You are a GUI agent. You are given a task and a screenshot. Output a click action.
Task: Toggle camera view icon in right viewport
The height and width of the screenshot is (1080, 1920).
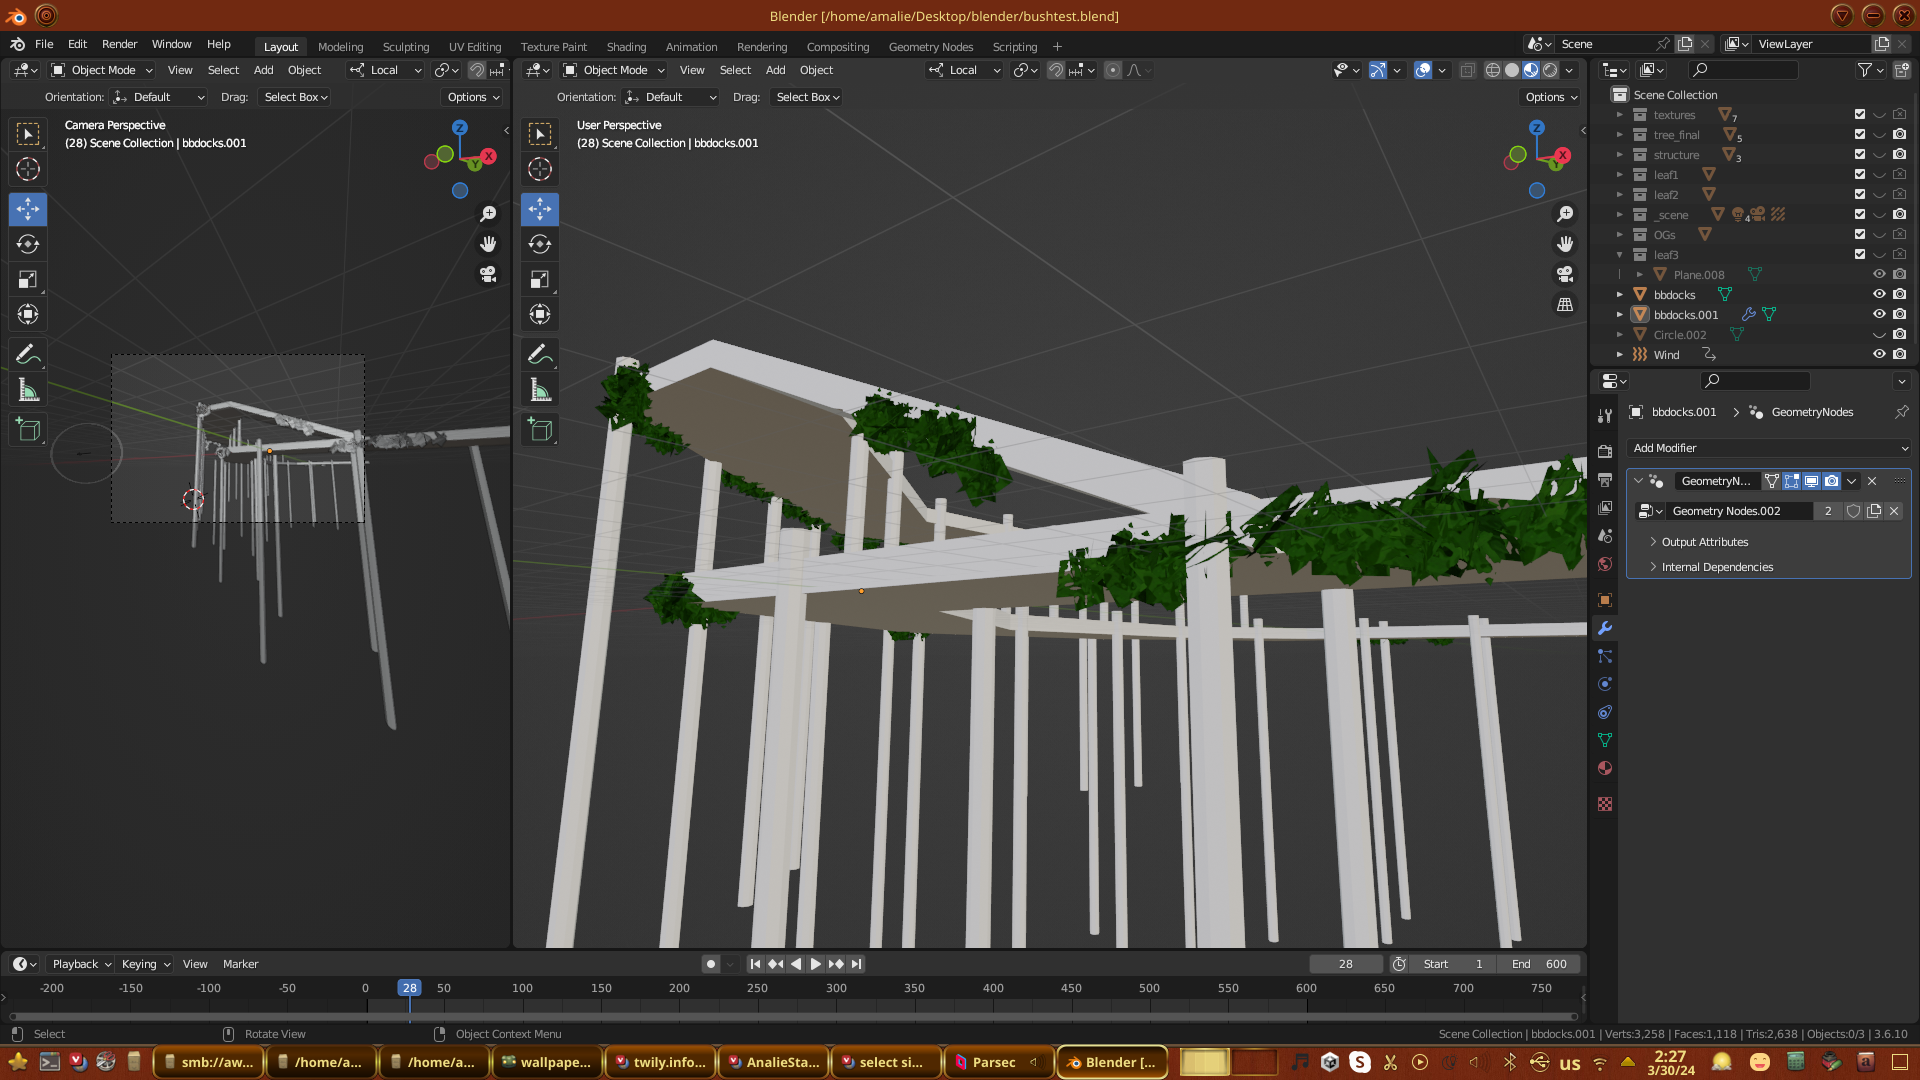(1565, 274)
